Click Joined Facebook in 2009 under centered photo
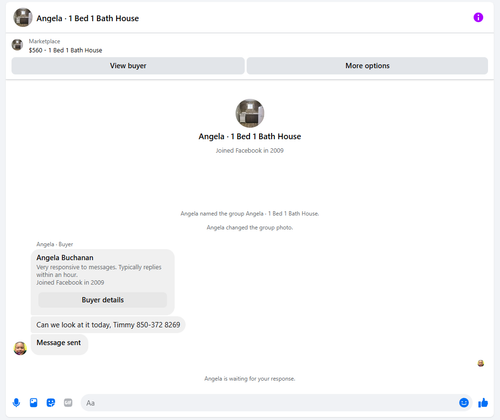Image resolution: width=500 pixels, height=420 pixels. coord(250,151)
